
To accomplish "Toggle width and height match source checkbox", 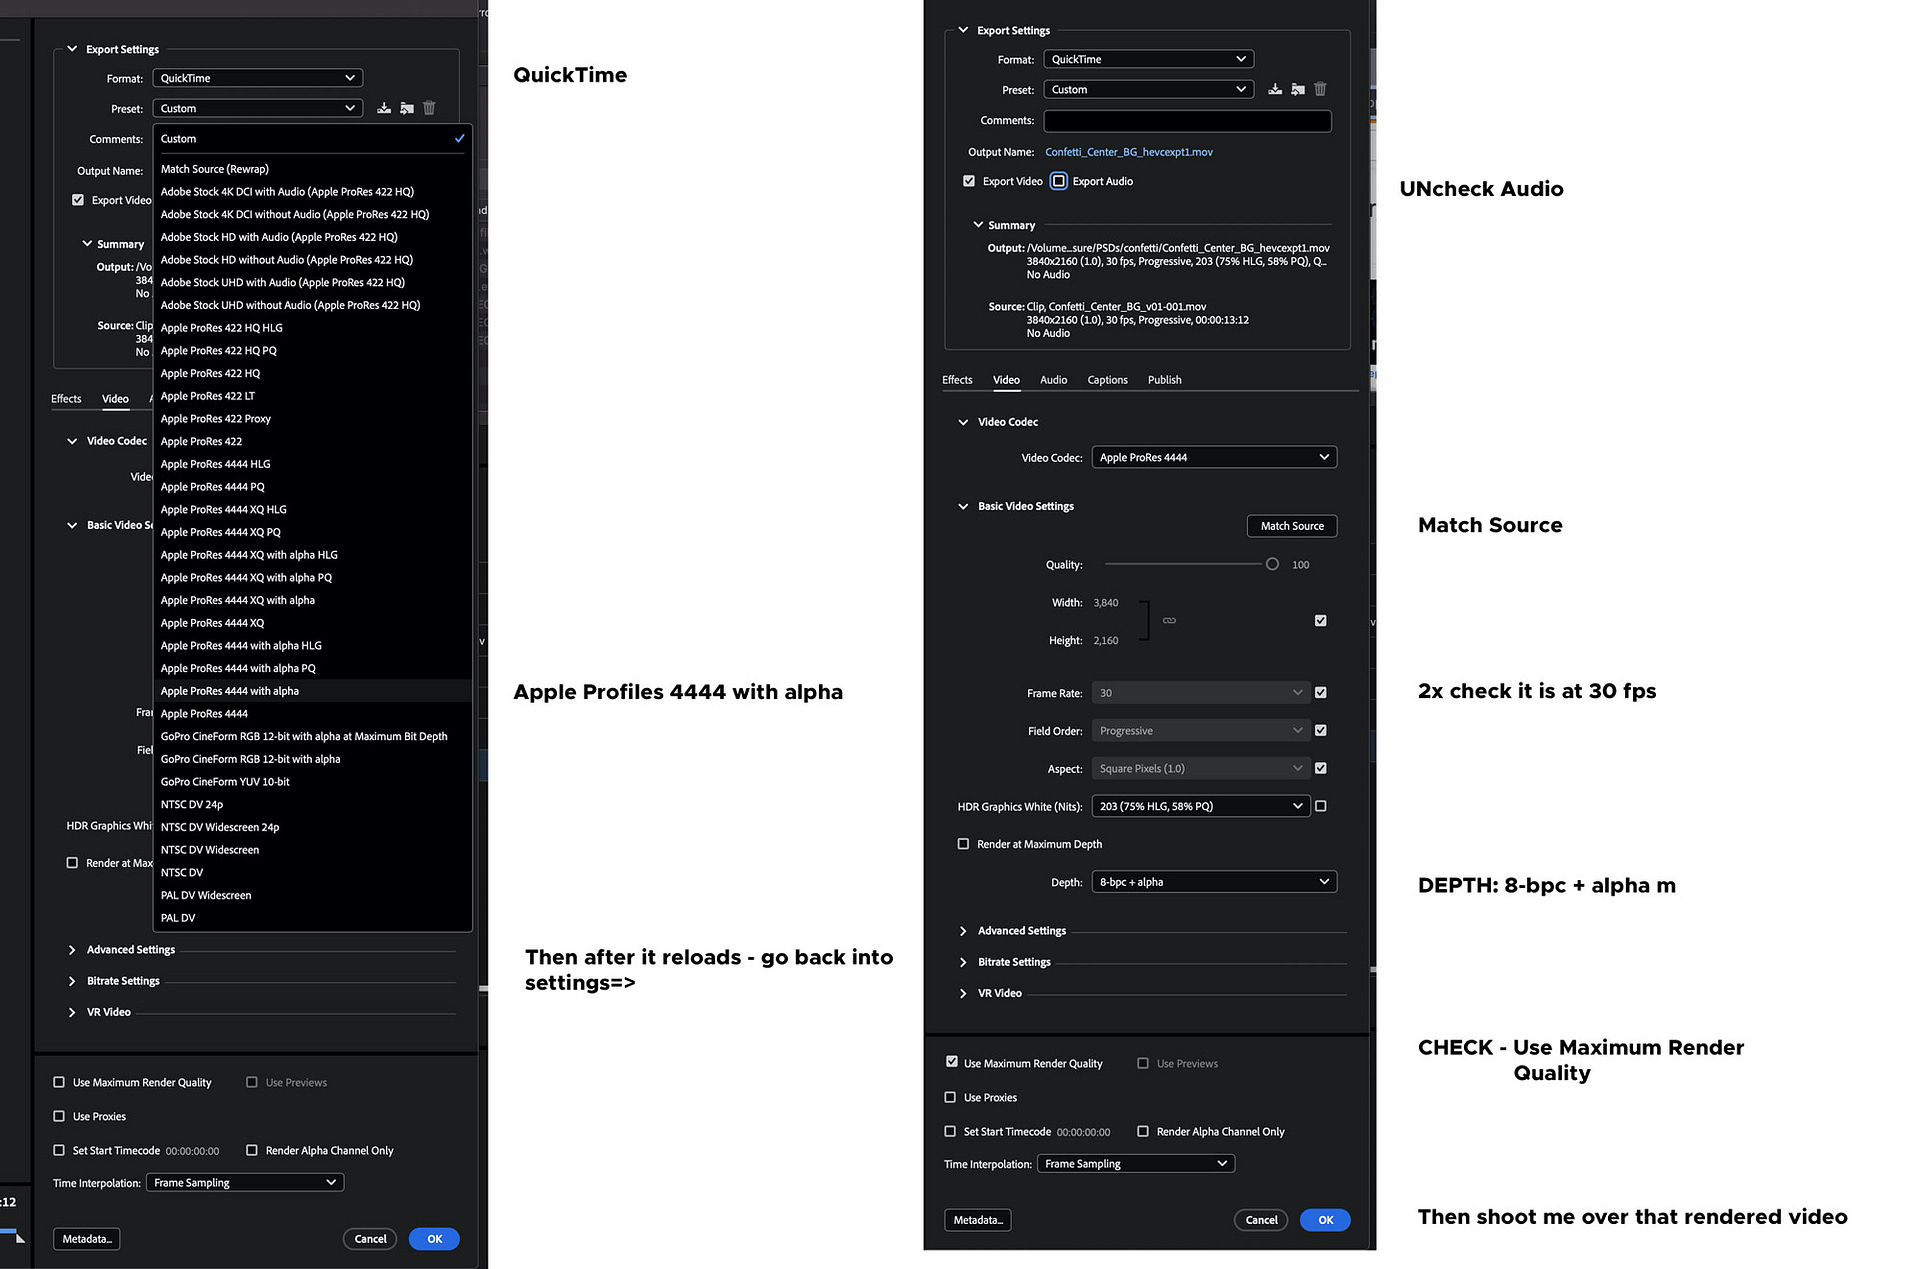I will coord(1321,621).
